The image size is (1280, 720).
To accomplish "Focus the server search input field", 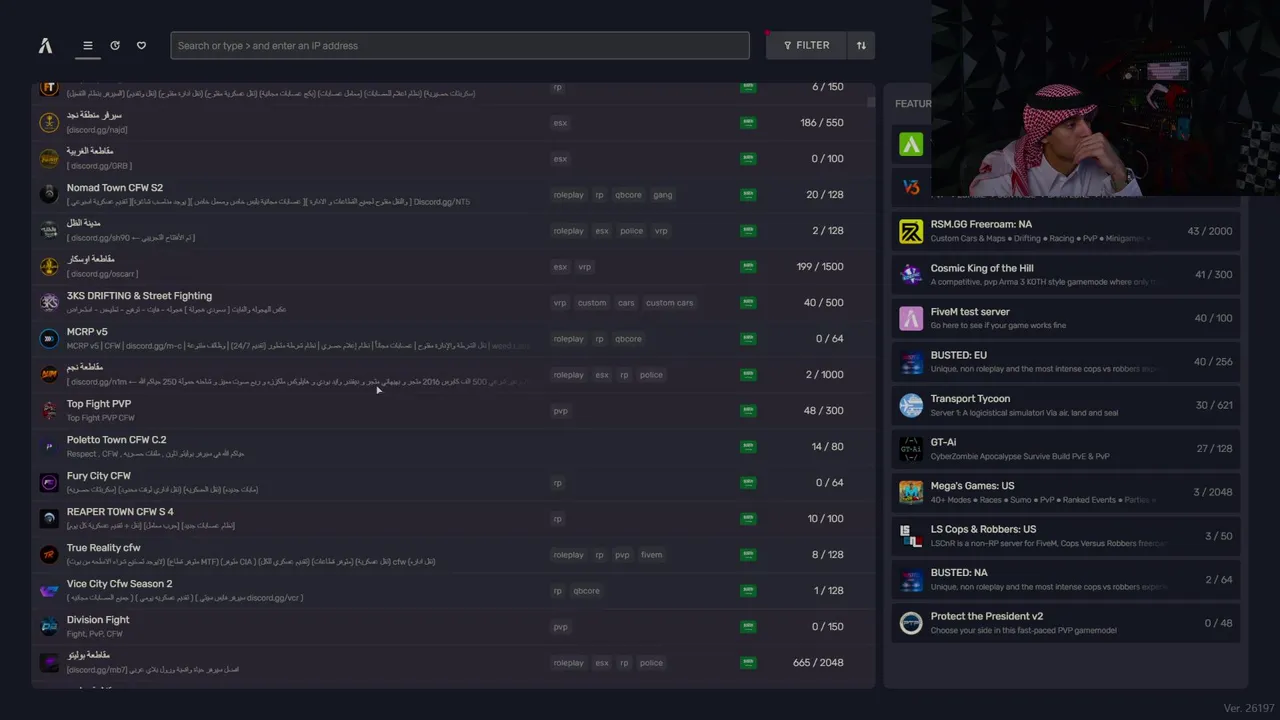I will pyautogui.click(x=460, y=45).
